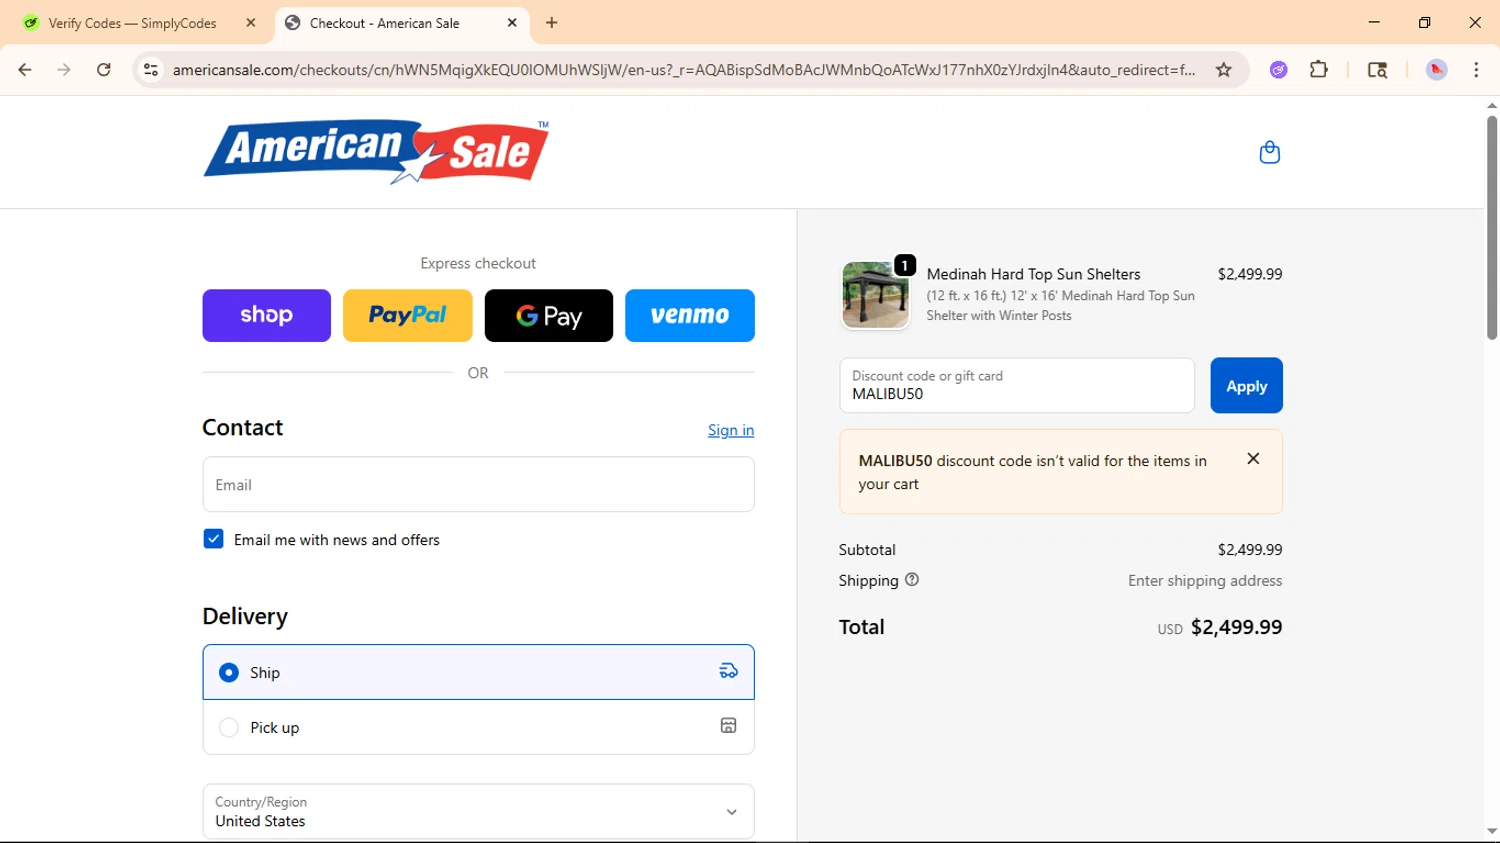
Task: Click the browser address bar URL
Action: [683, 70]
